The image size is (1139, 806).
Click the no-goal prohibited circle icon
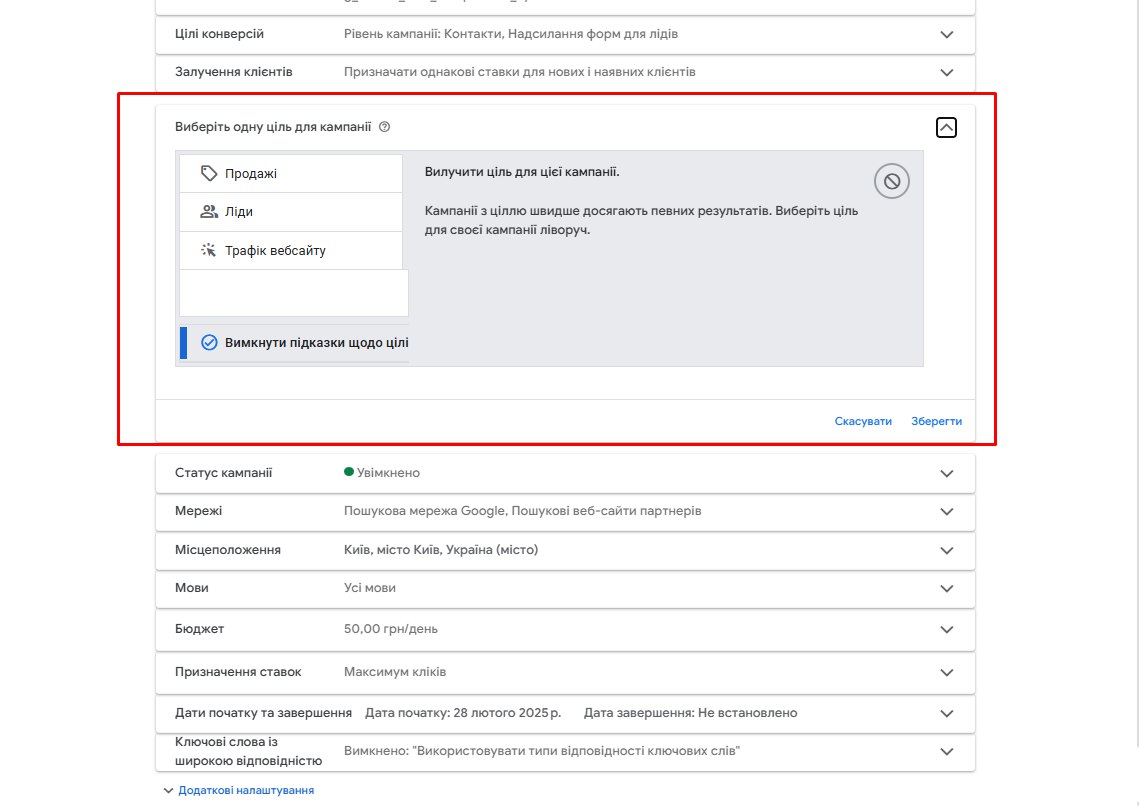(x=892, y=182)
